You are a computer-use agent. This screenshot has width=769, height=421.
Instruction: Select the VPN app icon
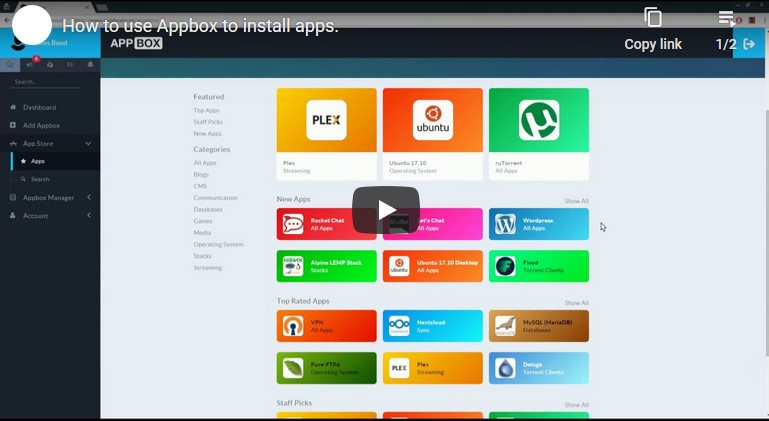point(293,326)
